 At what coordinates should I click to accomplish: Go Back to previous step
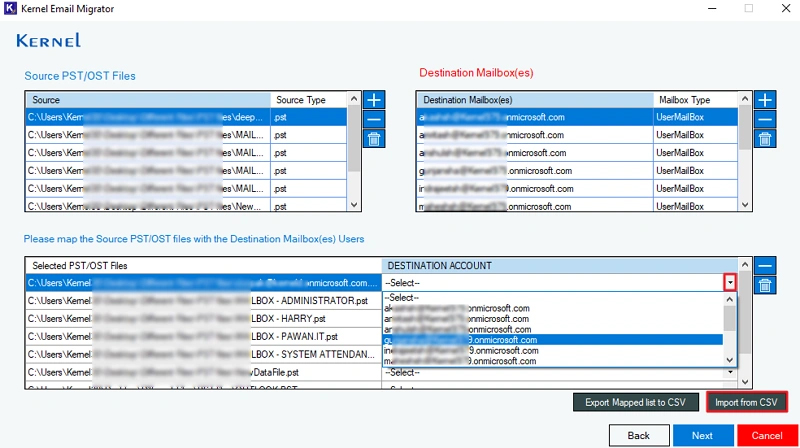pos(639,435)
